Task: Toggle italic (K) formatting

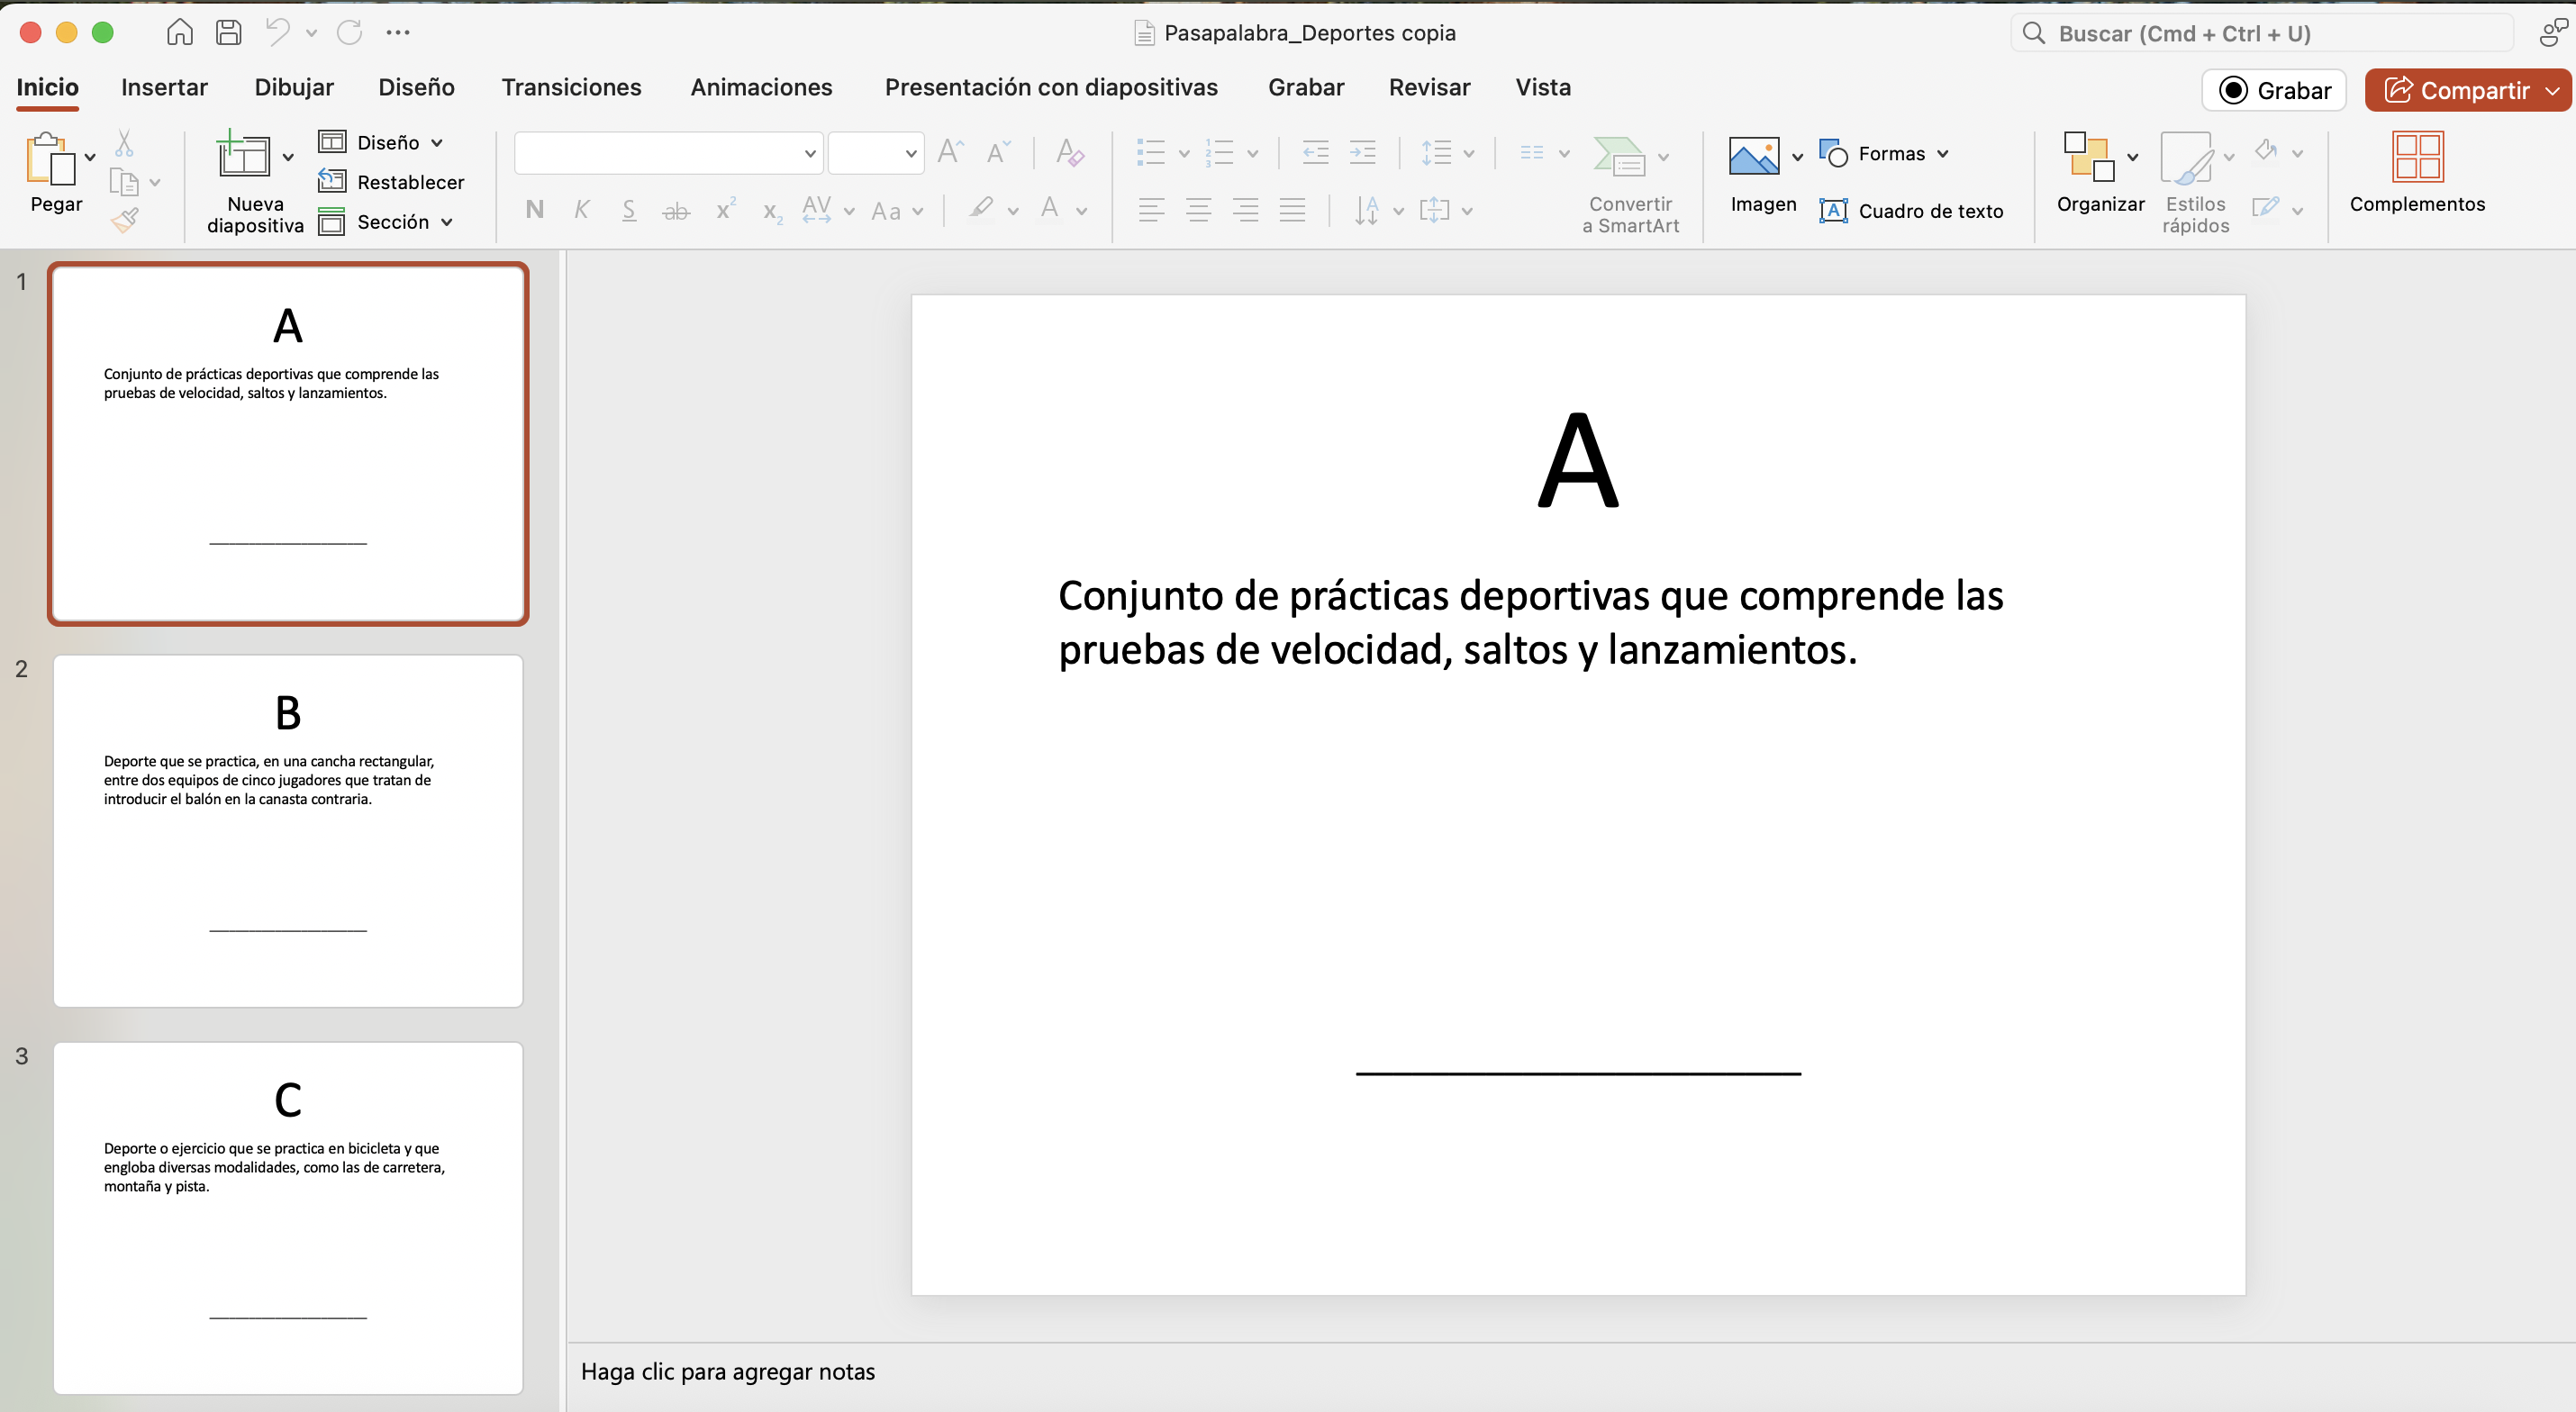Action: tap(581, 210)
